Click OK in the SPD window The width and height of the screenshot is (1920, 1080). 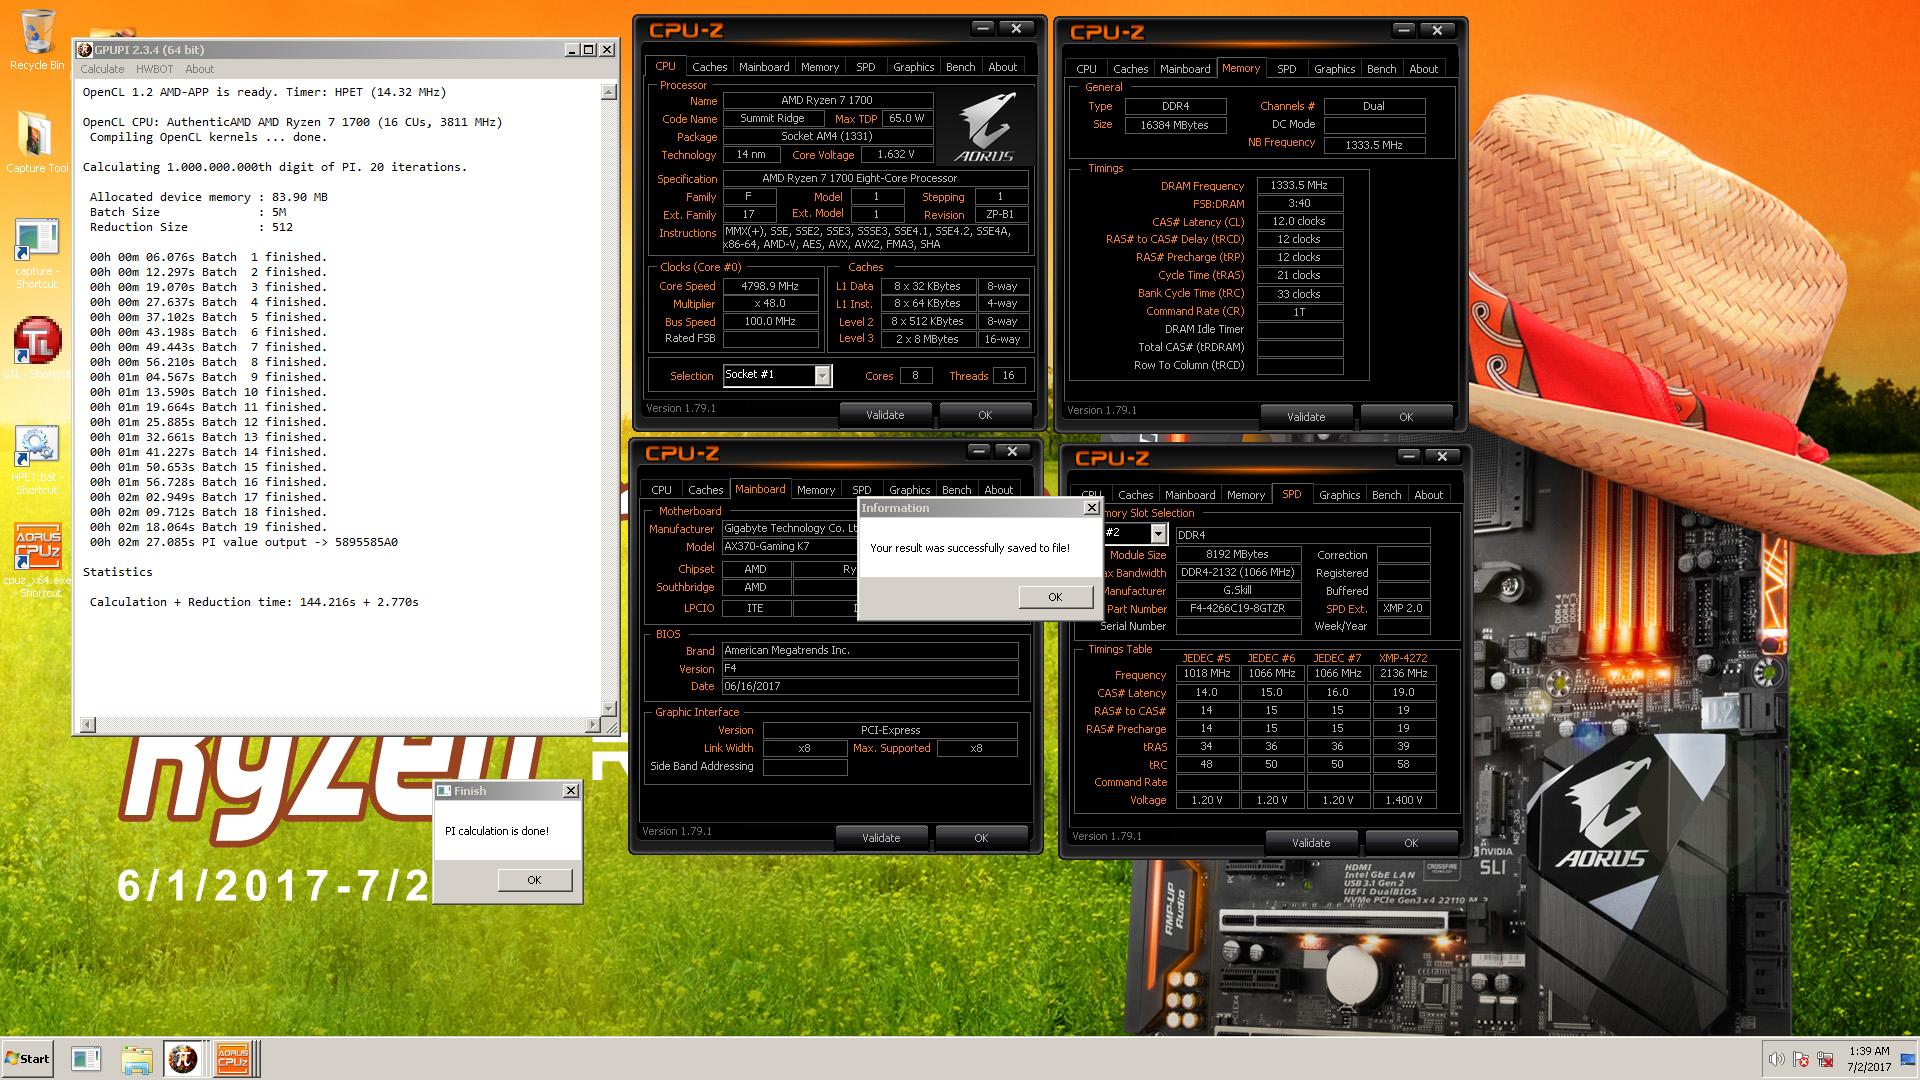click(x=1411, y=843)
